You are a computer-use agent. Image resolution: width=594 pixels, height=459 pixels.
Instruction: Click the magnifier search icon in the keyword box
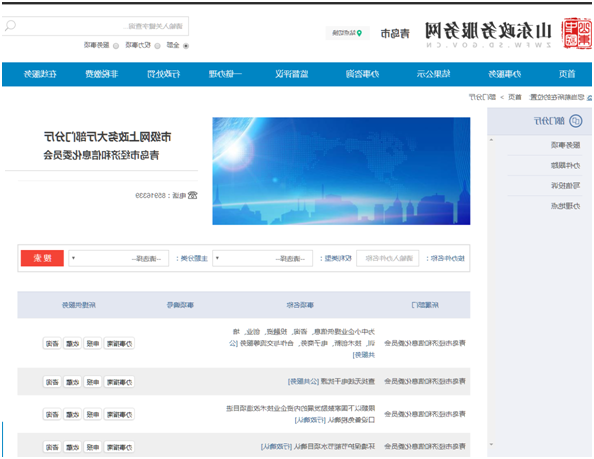10,26
